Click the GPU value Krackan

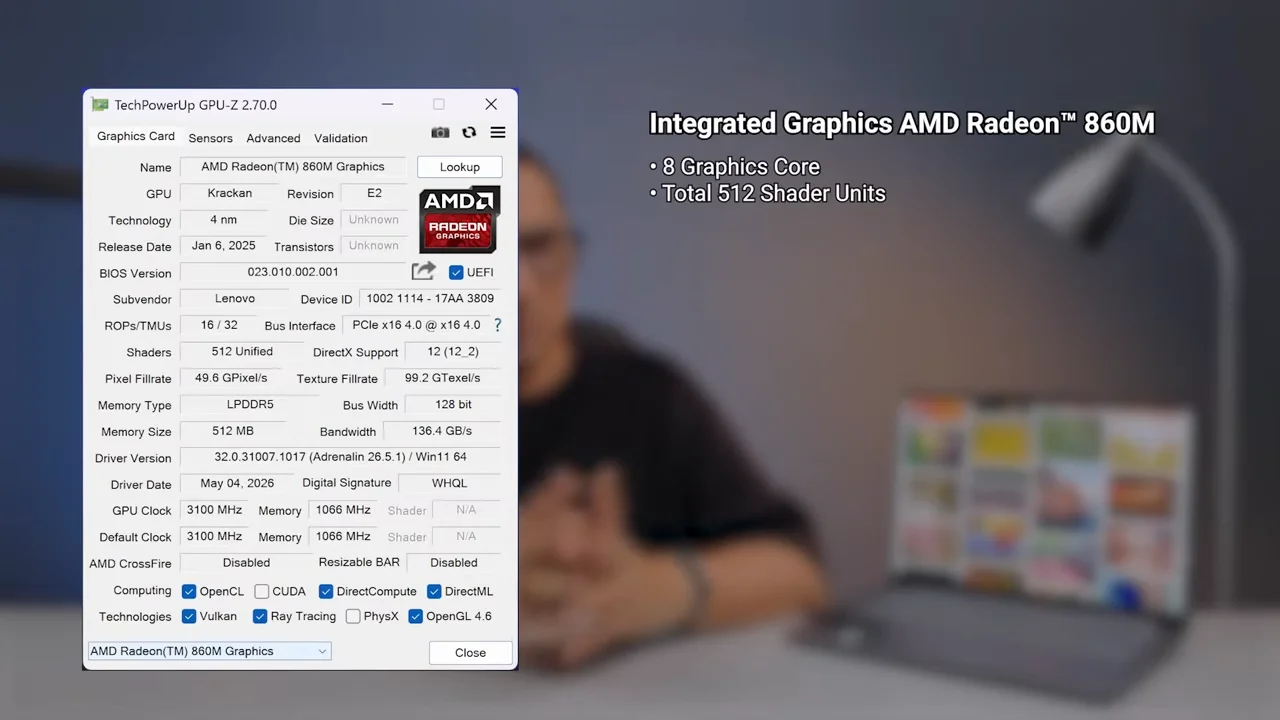[230, 193]
